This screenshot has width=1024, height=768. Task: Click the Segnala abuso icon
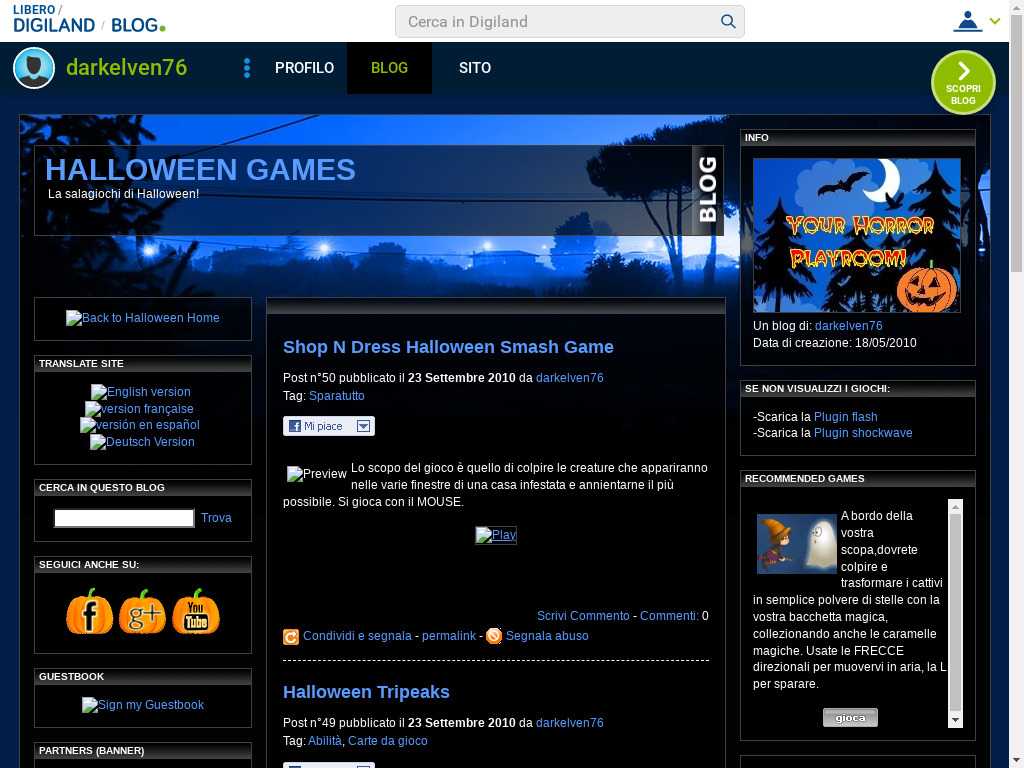click(x=494, y=636)
